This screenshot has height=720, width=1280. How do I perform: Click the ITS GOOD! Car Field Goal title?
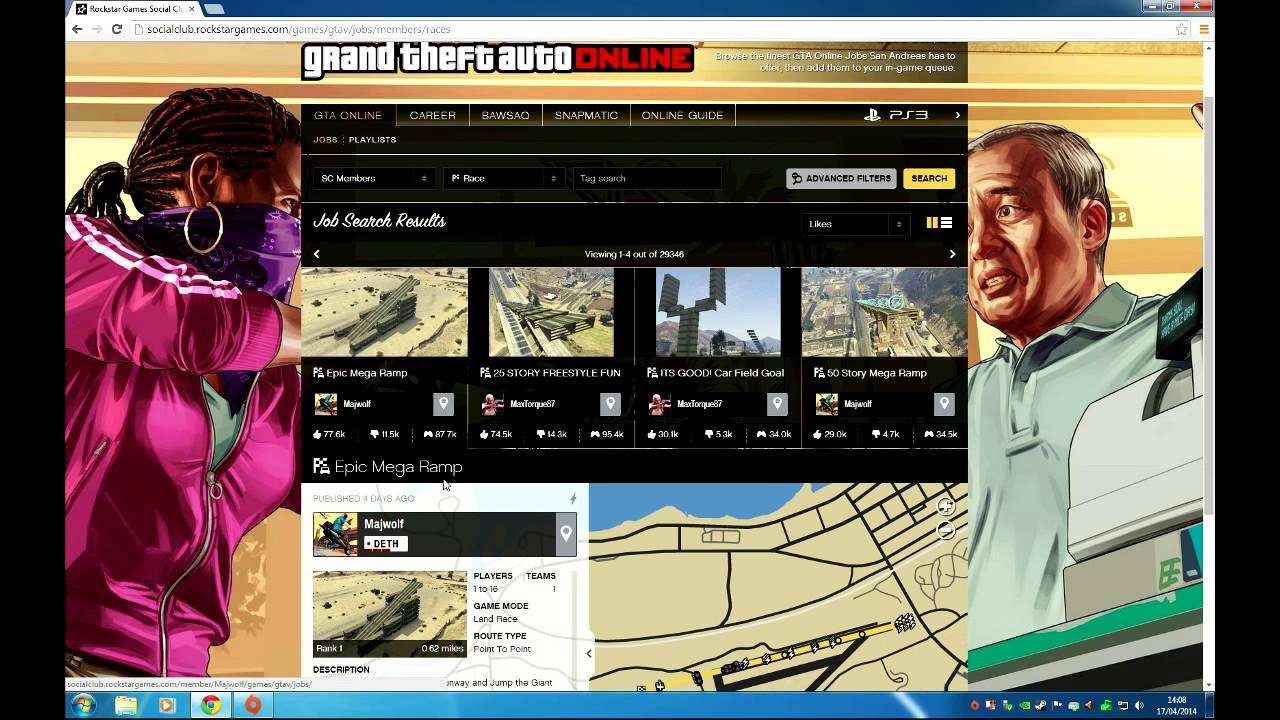(722, 373)
